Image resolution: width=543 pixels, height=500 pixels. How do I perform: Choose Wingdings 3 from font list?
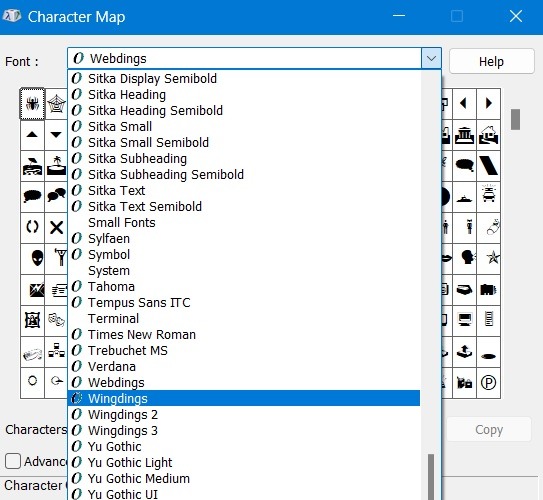(x=244, y=430)
